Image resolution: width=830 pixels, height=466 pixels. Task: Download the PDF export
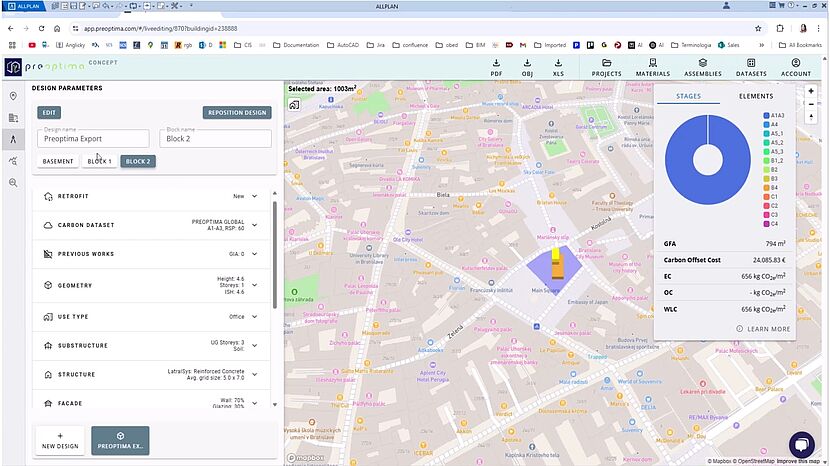[x=496, y=67]
